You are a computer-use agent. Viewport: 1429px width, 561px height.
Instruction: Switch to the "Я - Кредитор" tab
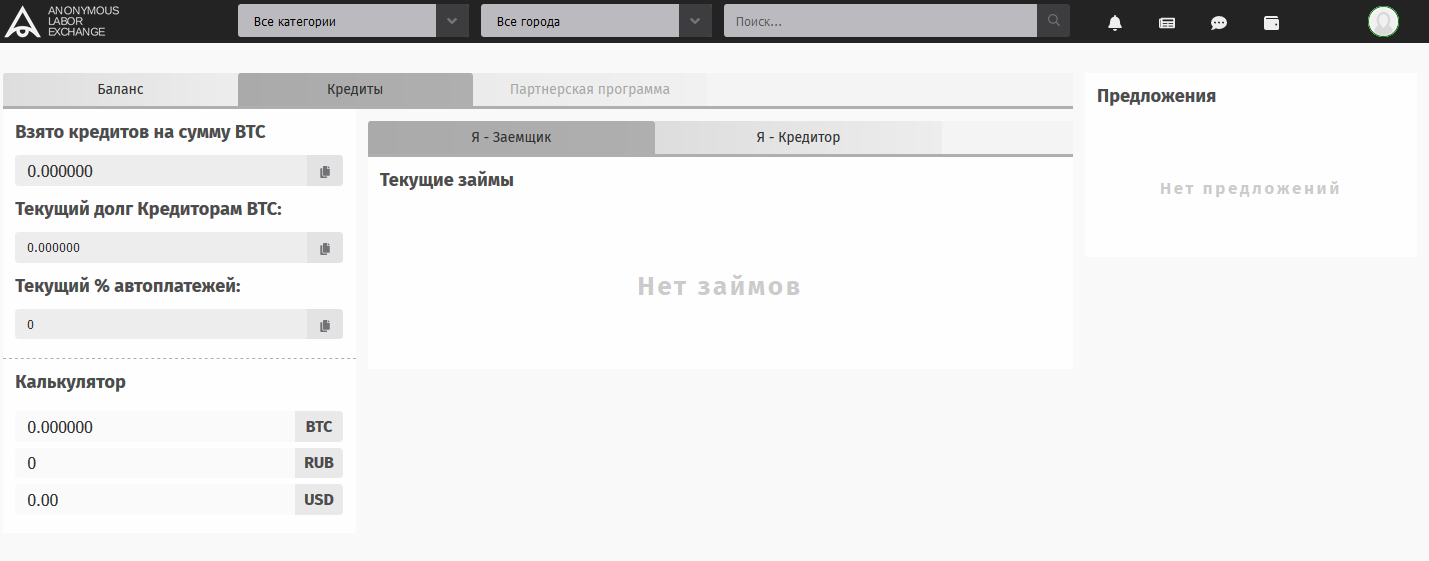point(798,137)
